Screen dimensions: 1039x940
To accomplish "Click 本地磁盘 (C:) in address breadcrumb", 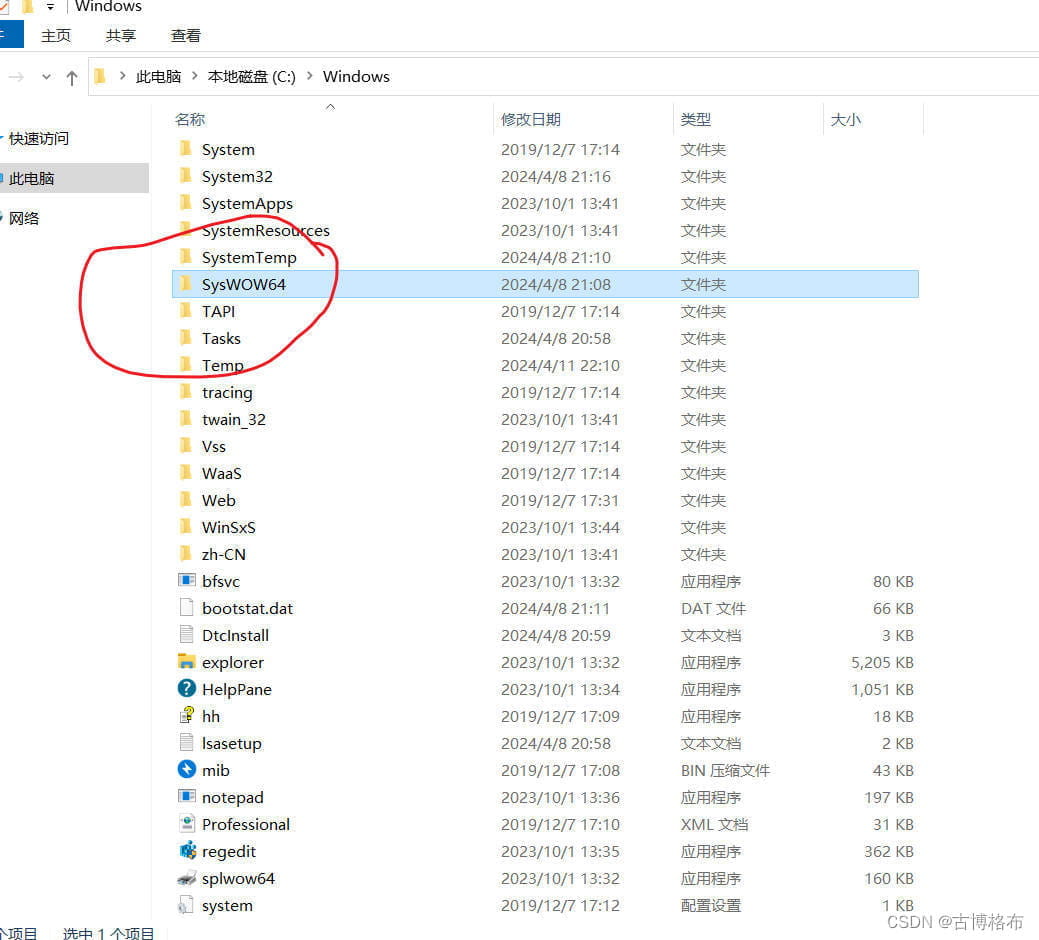I will pos(252,77).
